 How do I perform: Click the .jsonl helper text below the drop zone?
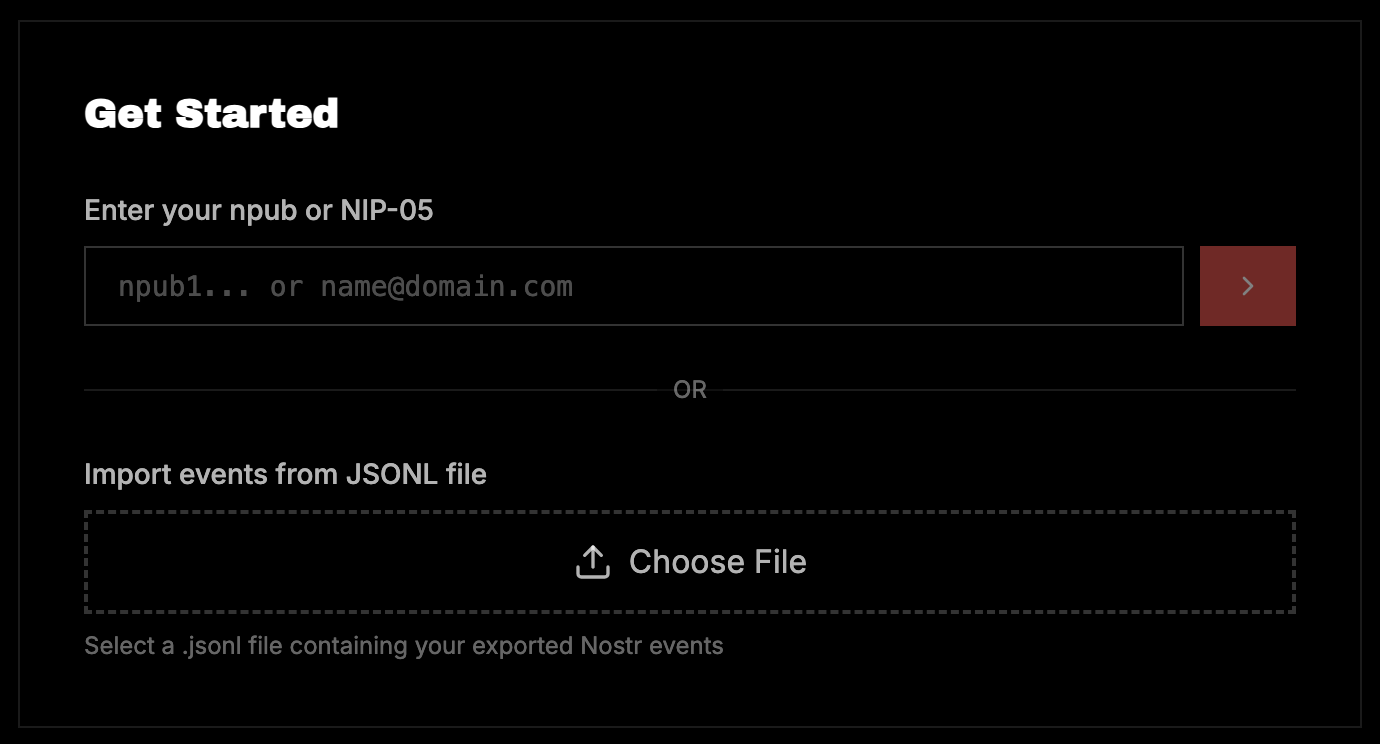click(x=403, y=645)
